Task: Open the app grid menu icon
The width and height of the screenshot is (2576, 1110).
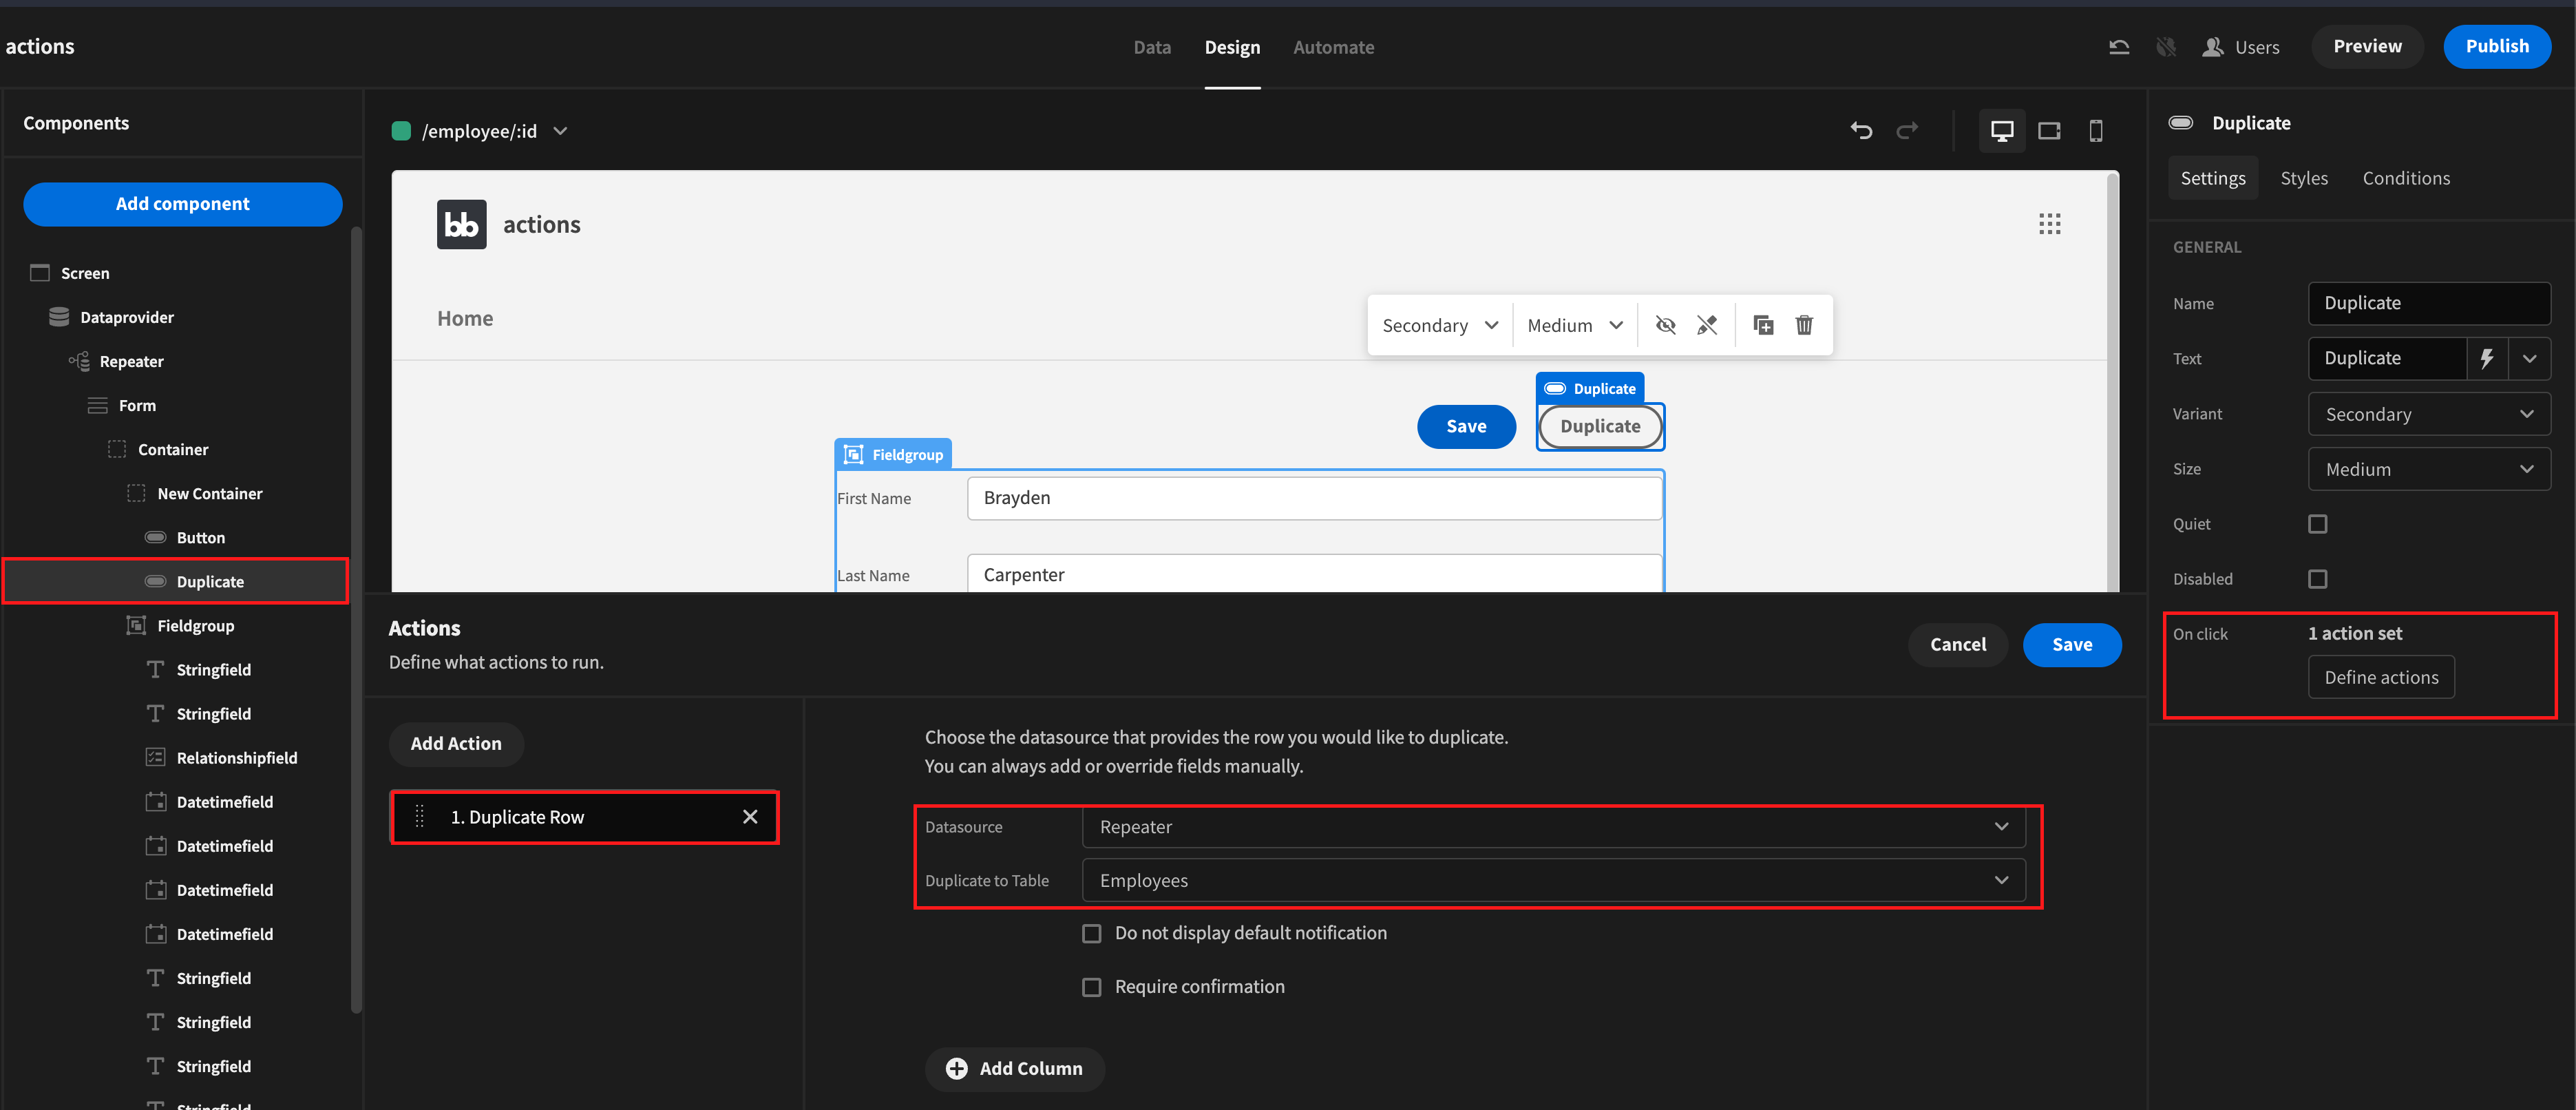Action: 2049,224
